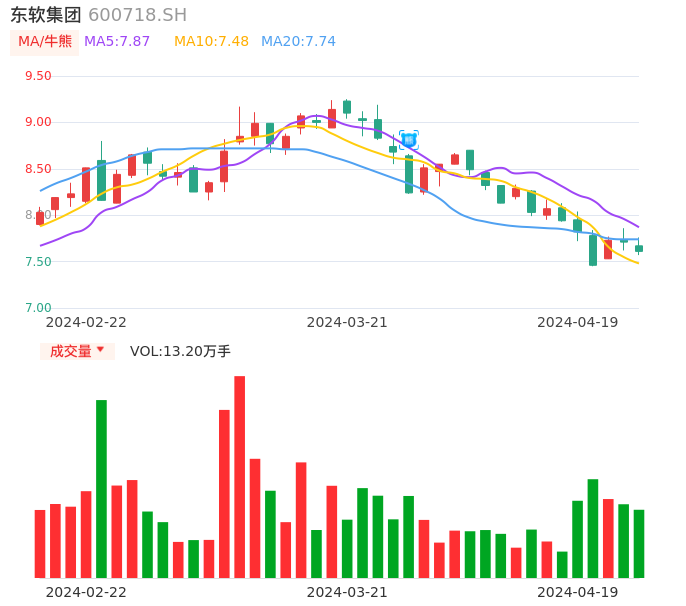Select the first red candlestick on the left
686x606 pixels.
[40, 218]
